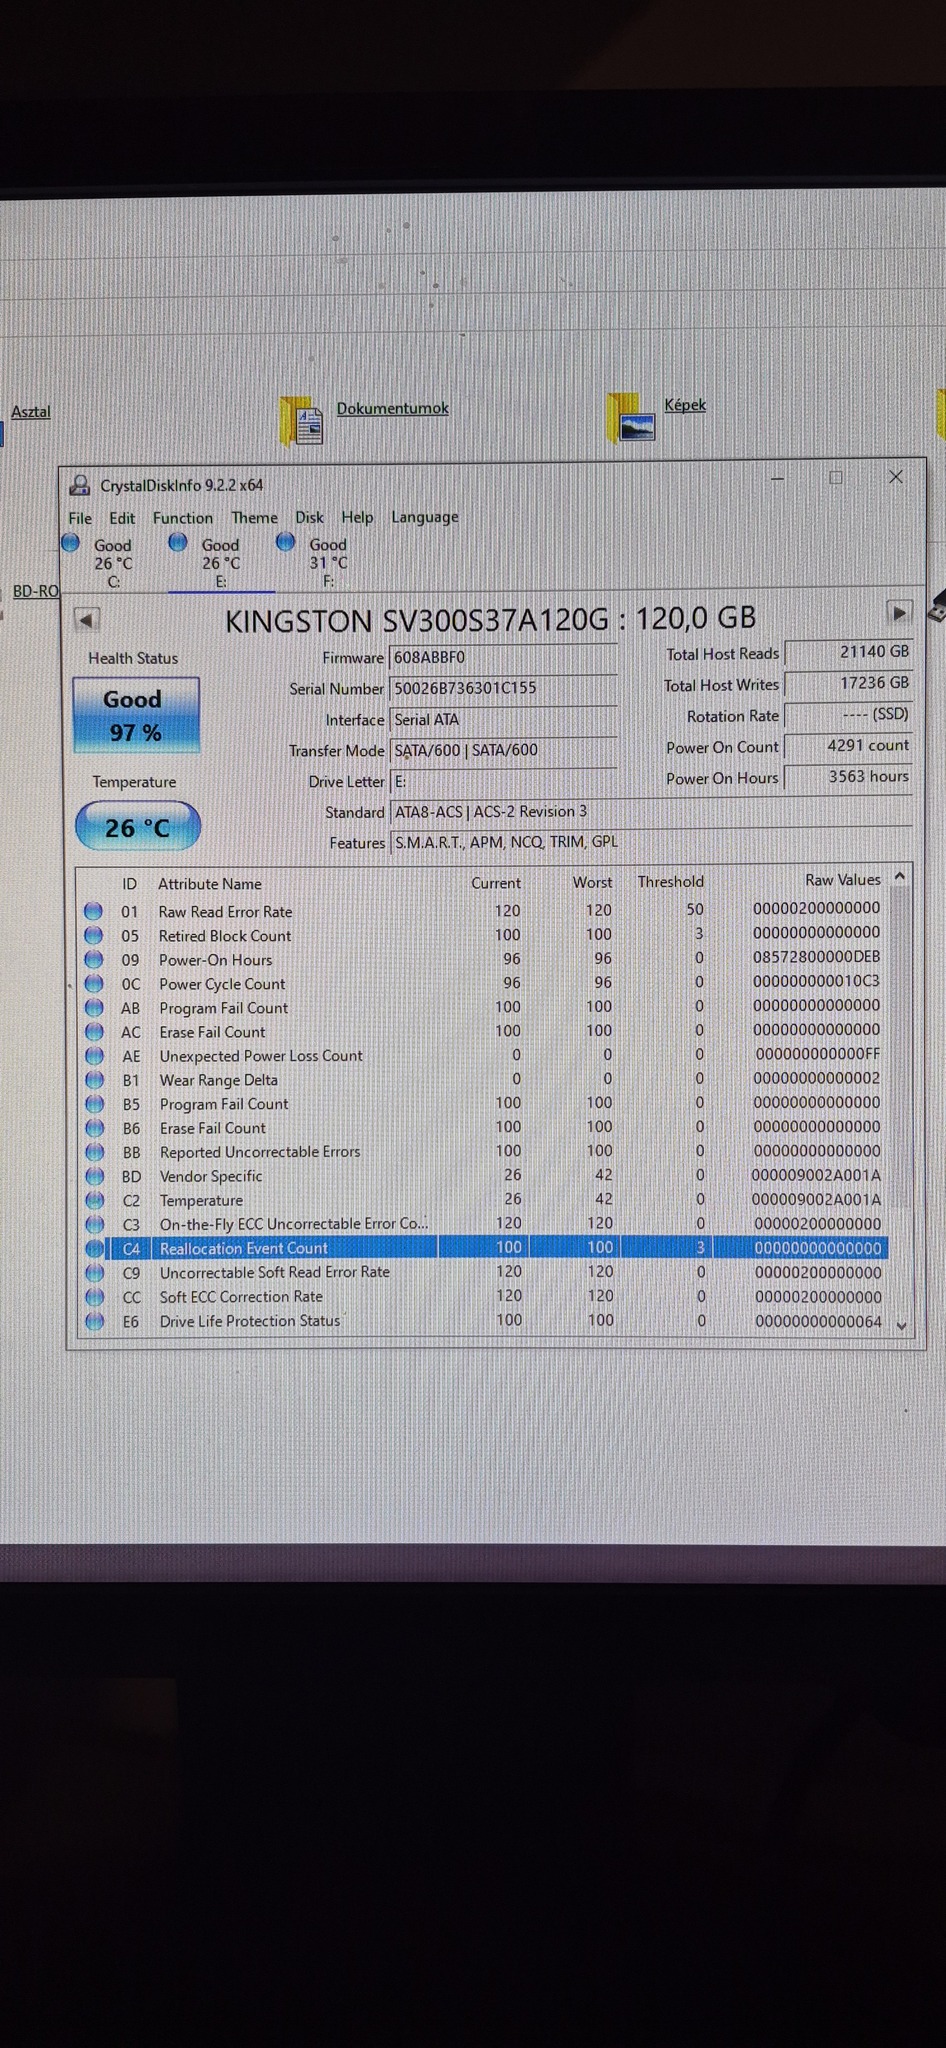Click Power On Hours value 3563 hours

tap(848, 777)
